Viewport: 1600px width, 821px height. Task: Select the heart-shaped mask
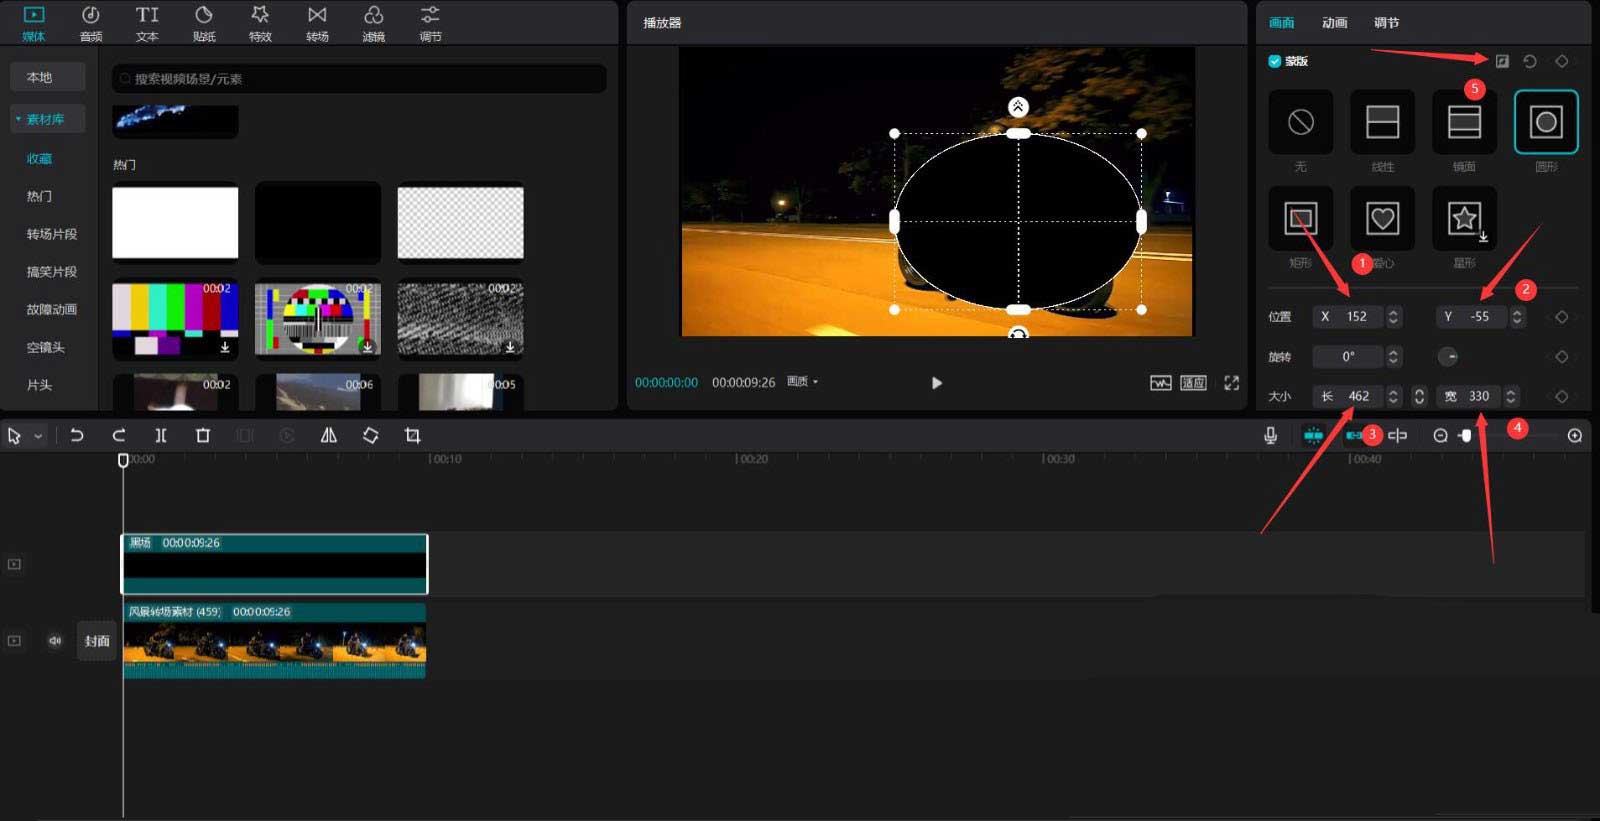[1383, 218]
